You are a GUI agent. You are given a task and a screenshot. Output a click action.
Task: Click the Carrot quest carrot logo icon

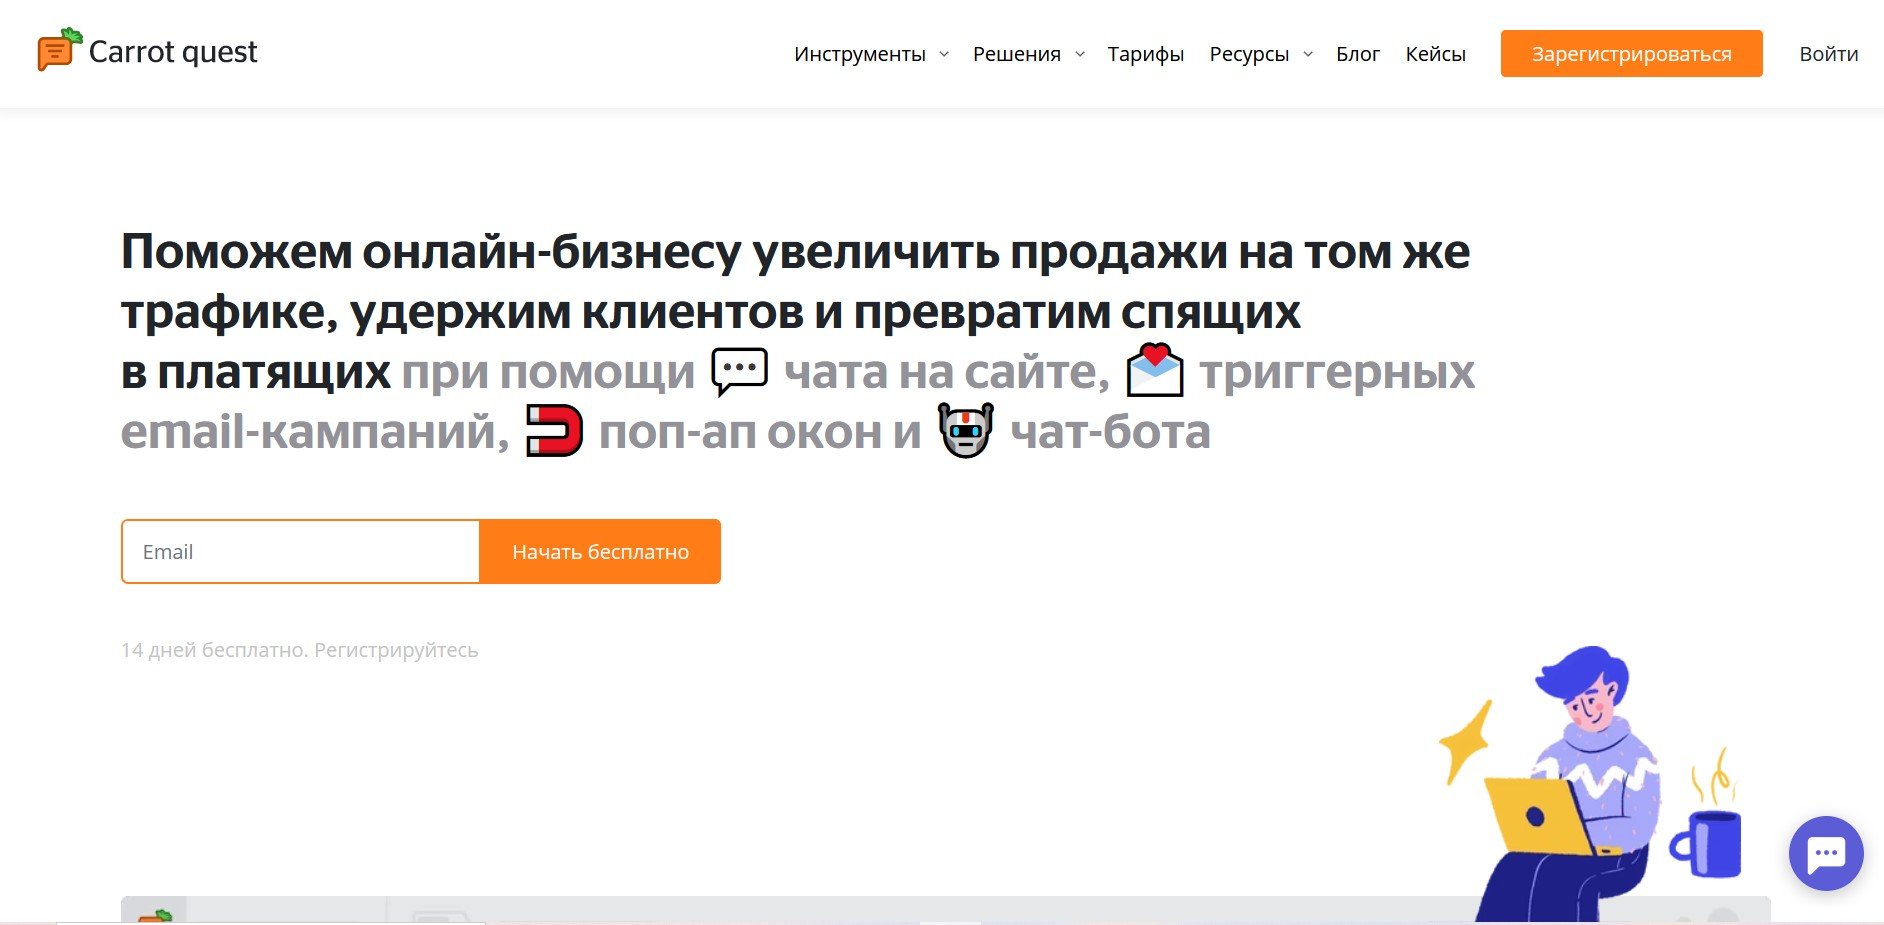point(58,50)
